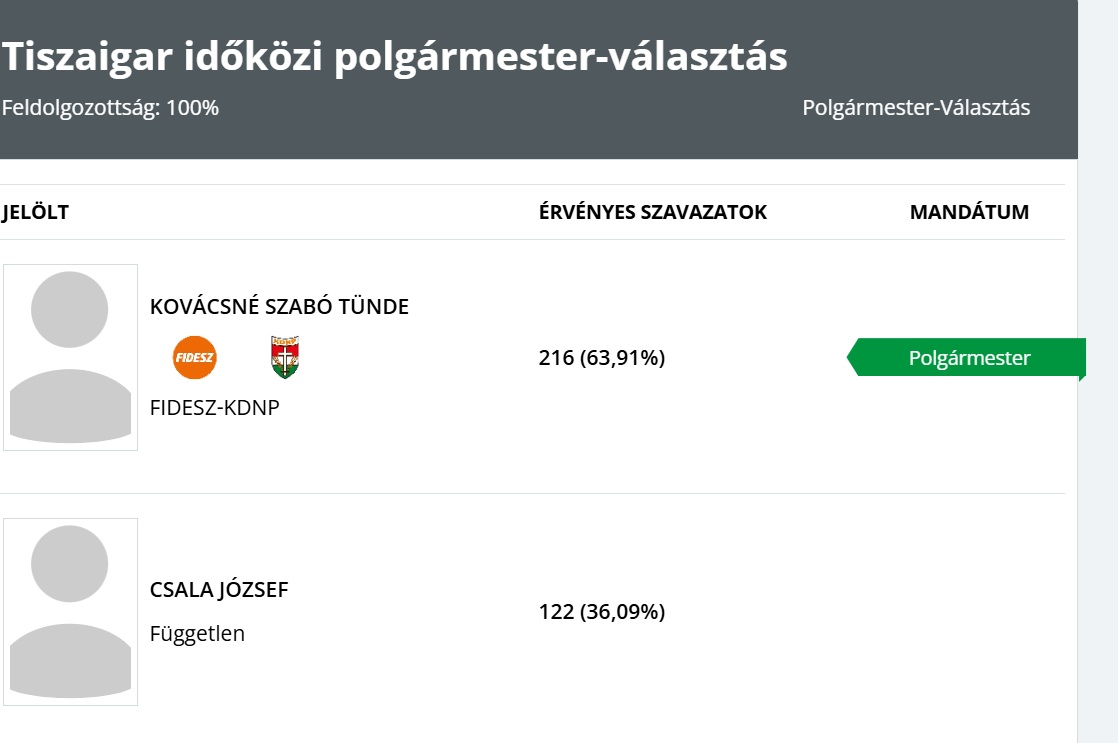
Task: Click the Érvényes szavazatok column header
Action: (x=652, y=212)
